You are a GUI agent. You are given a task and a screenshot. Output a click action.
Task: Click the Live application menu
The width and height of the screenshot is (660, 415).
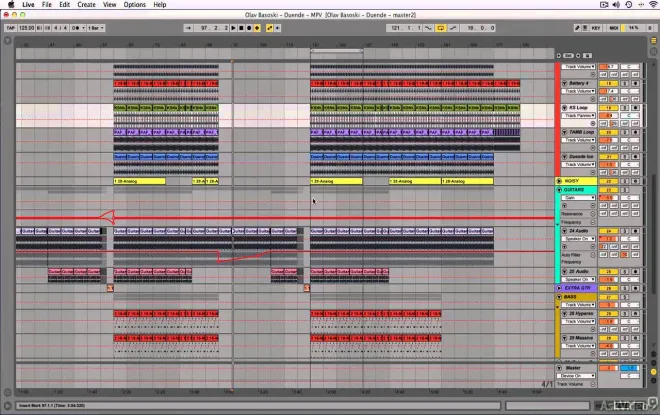coord(28,5)
